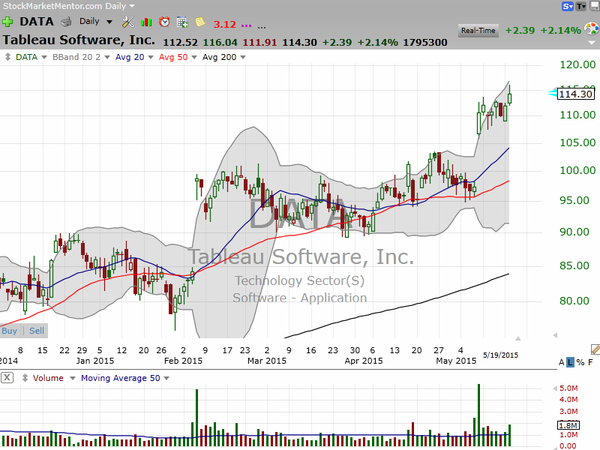Toggle the L log scale mode
Viewport: 600px width, 450px height.
tap(571, 362)
